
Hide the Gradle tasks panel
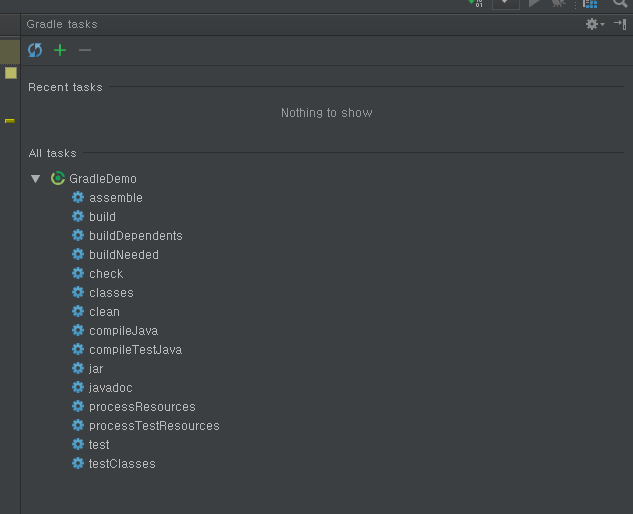pyautogui.click(x=620, y=24)
